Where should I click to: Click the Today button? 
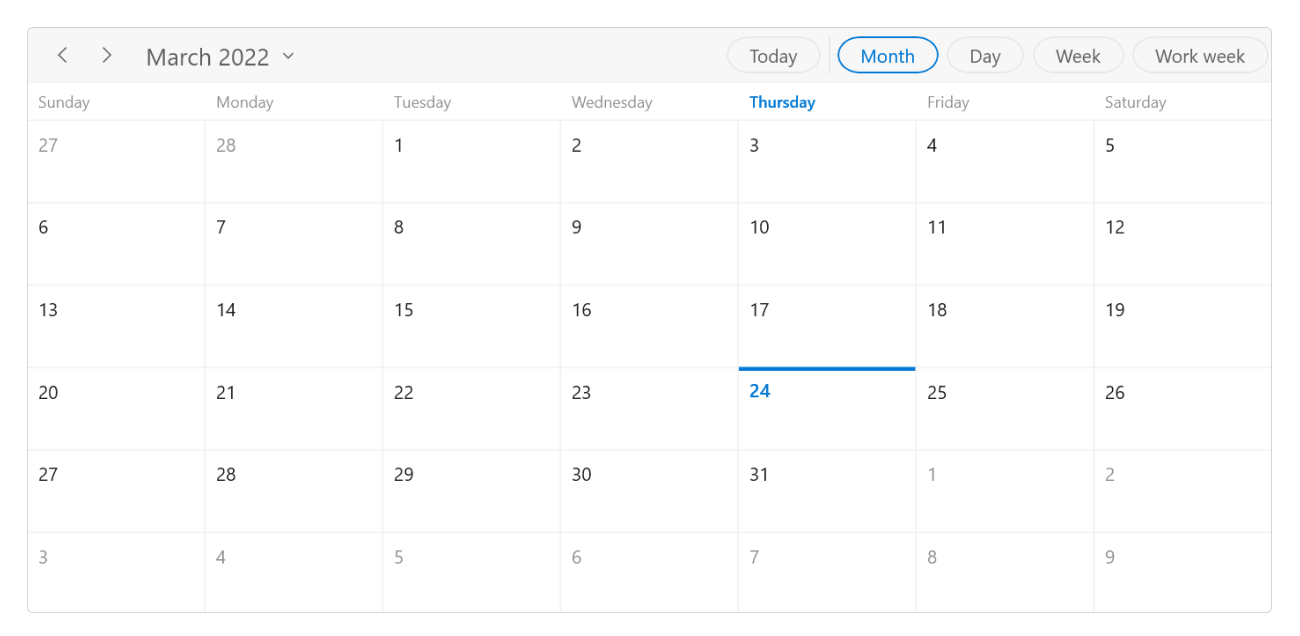773,55
